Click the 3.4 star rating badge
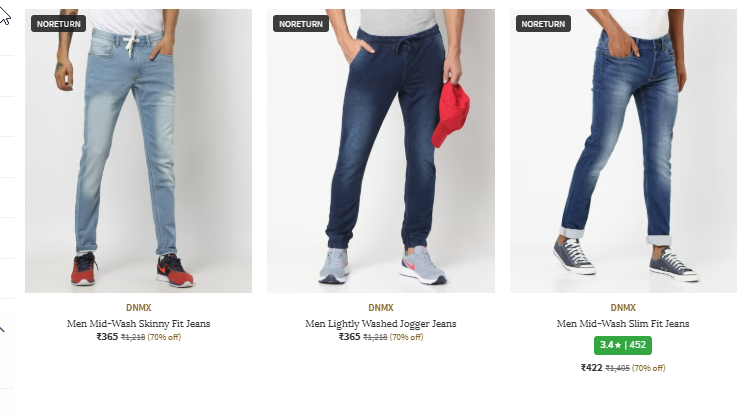 coord(623,345)
